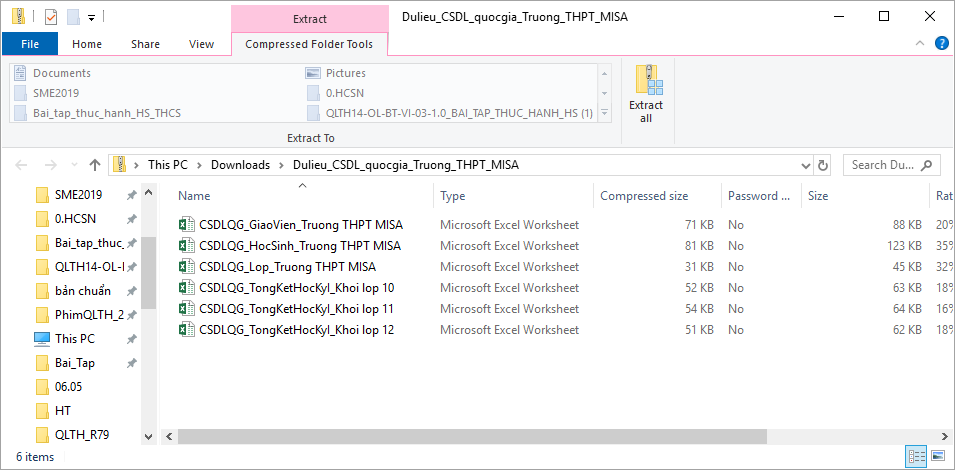Sort by Password column header
The height and width of the screenshot is (470, 955).
click(761, 196)
